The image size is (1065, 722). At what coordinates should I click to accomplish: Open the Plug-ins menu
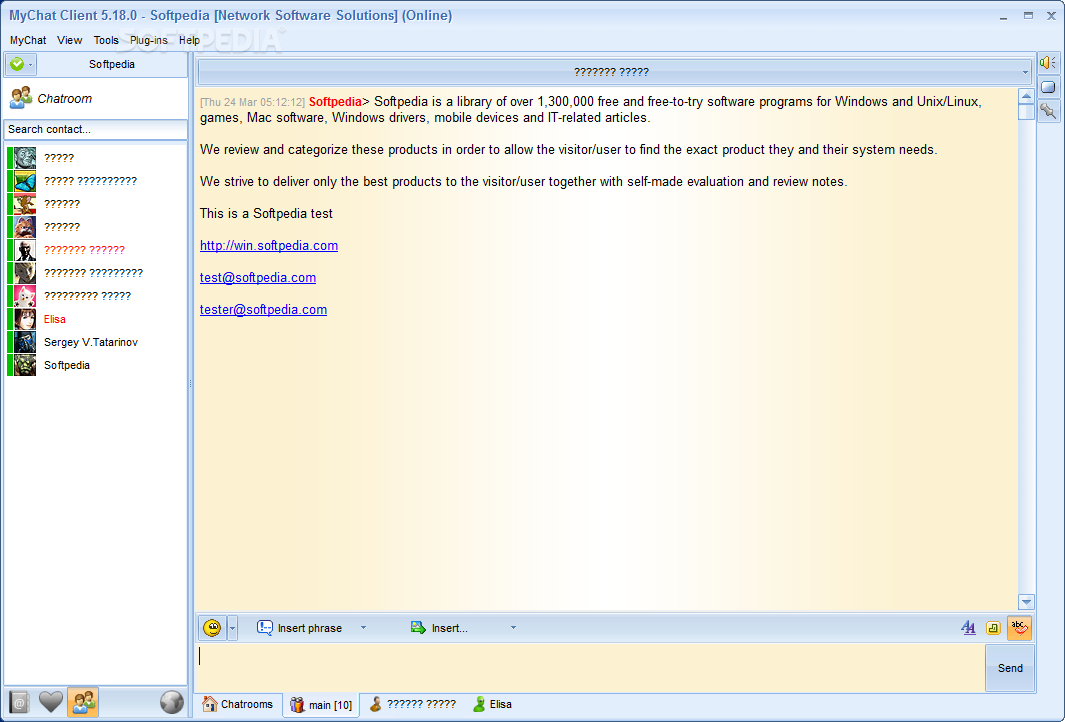pos(149,40)
